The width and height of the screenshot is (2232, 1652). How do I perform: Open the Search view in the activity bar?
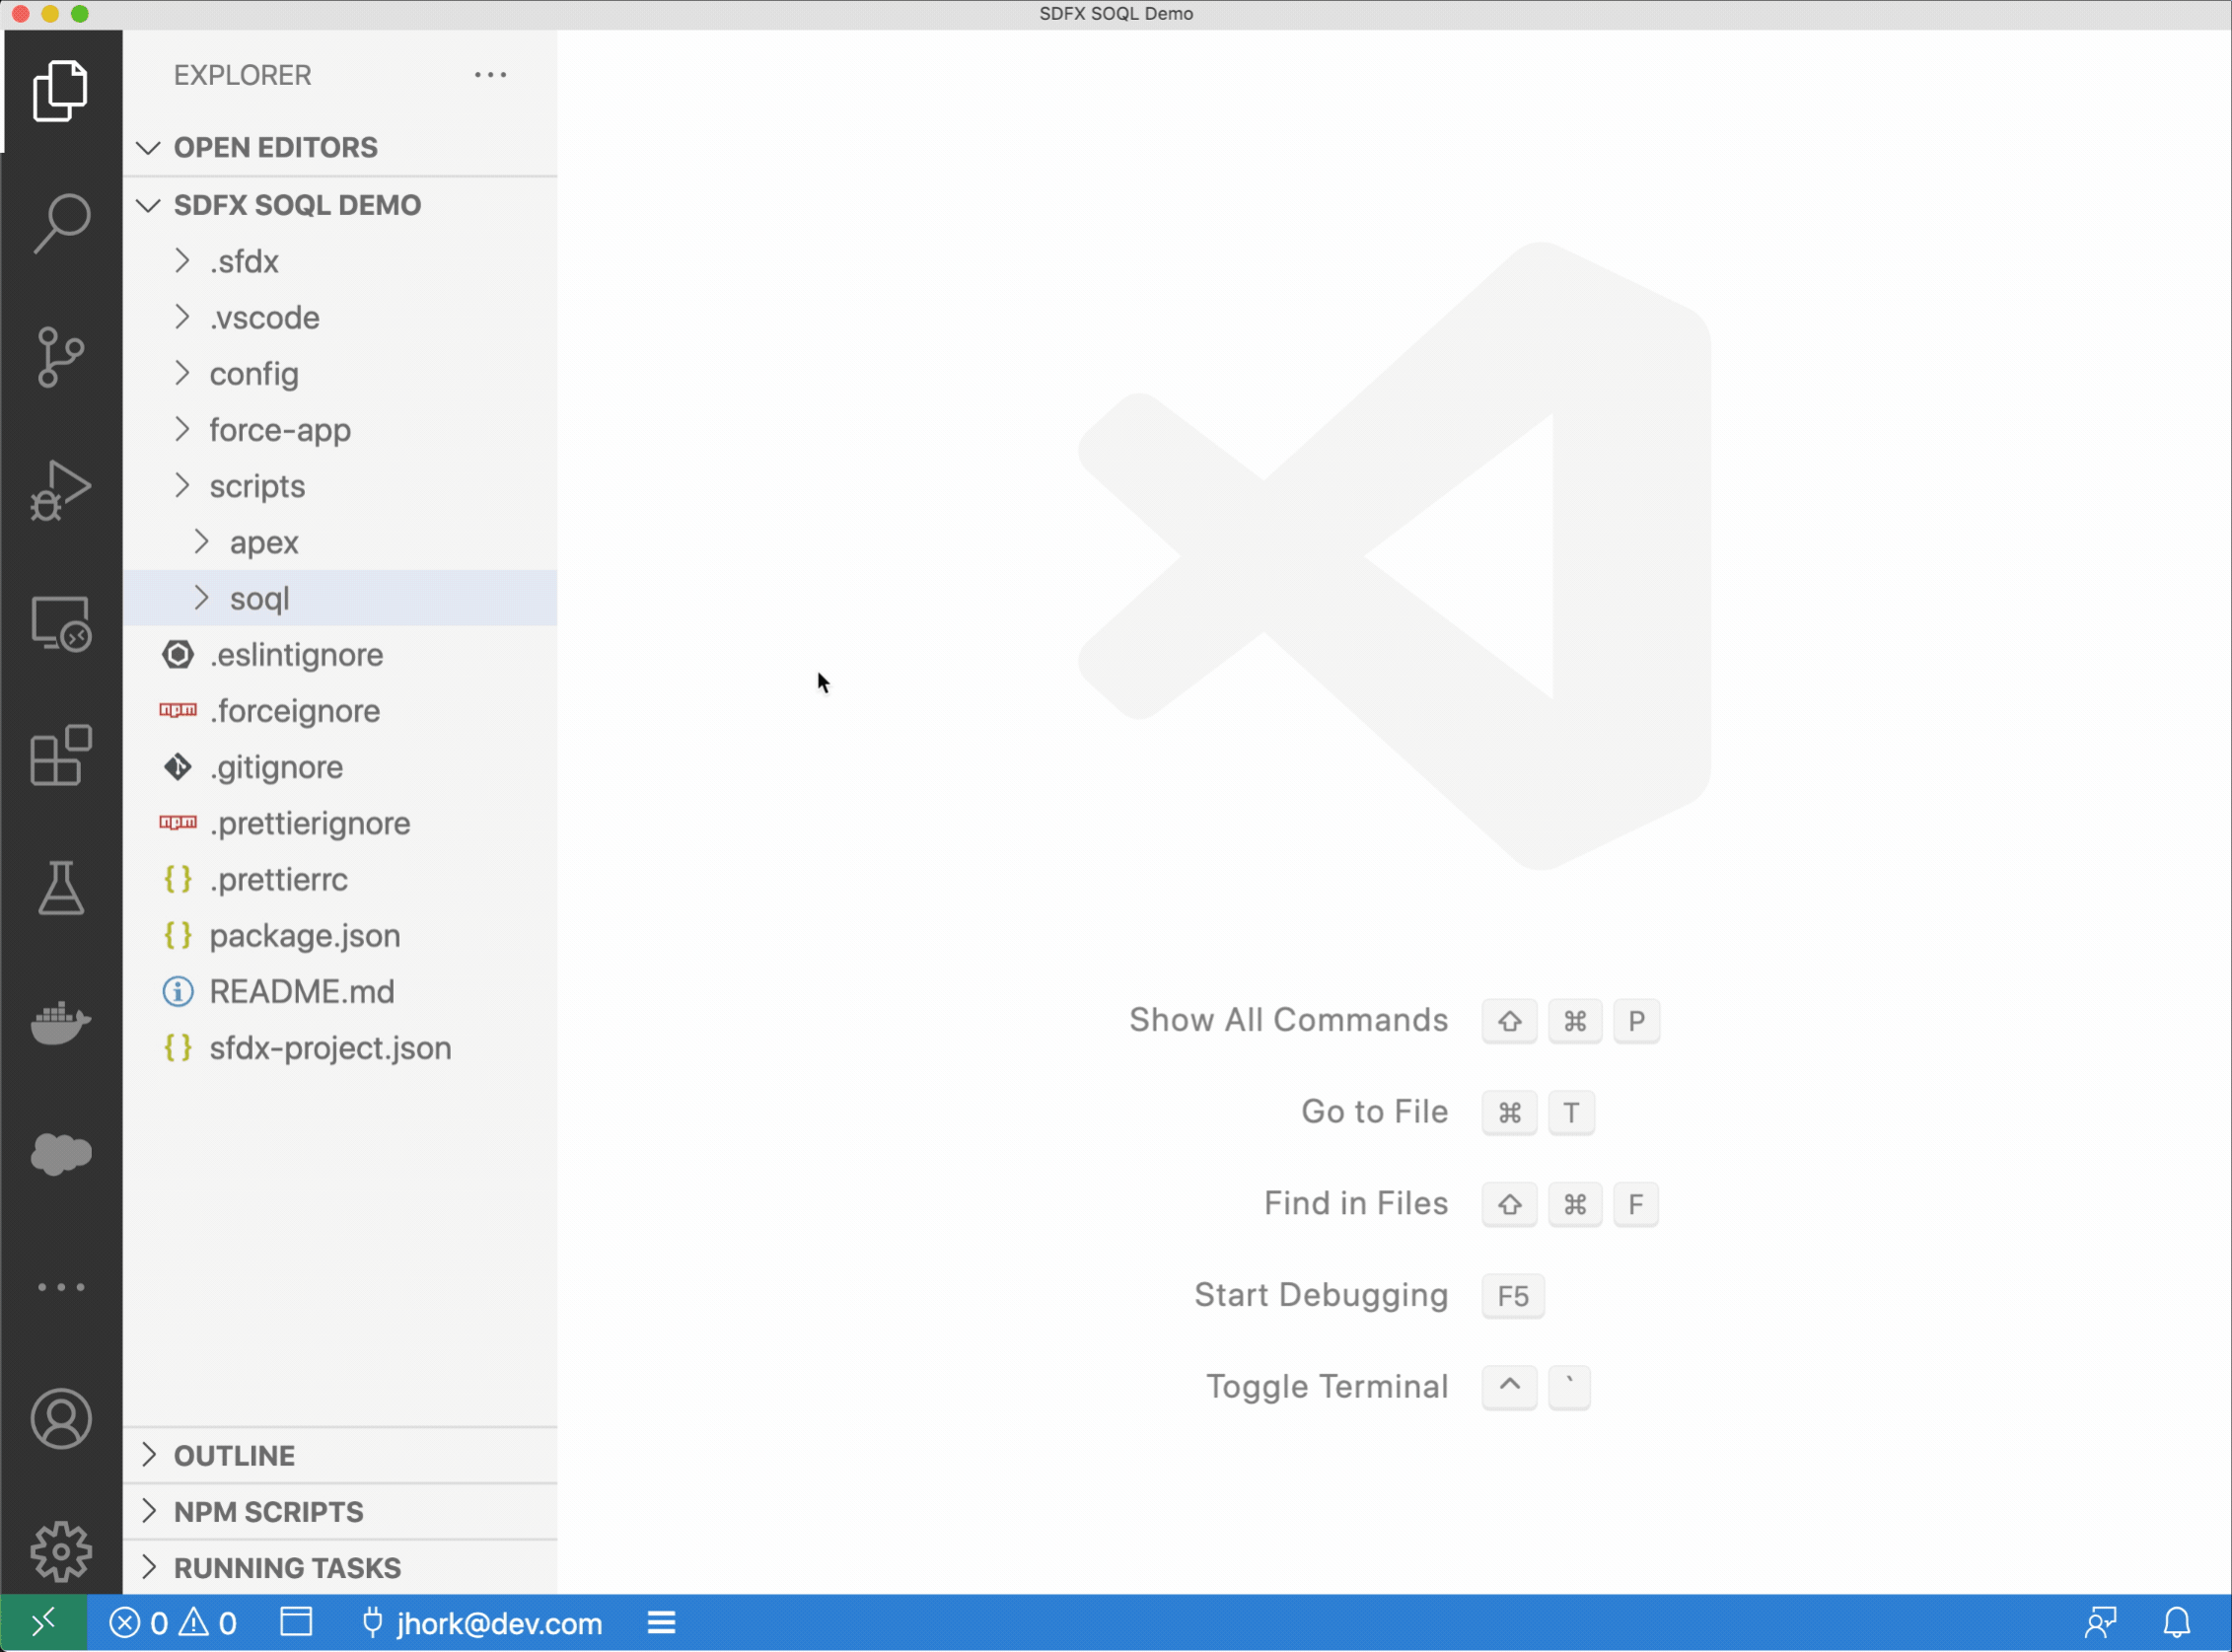(x=61, y=222)
